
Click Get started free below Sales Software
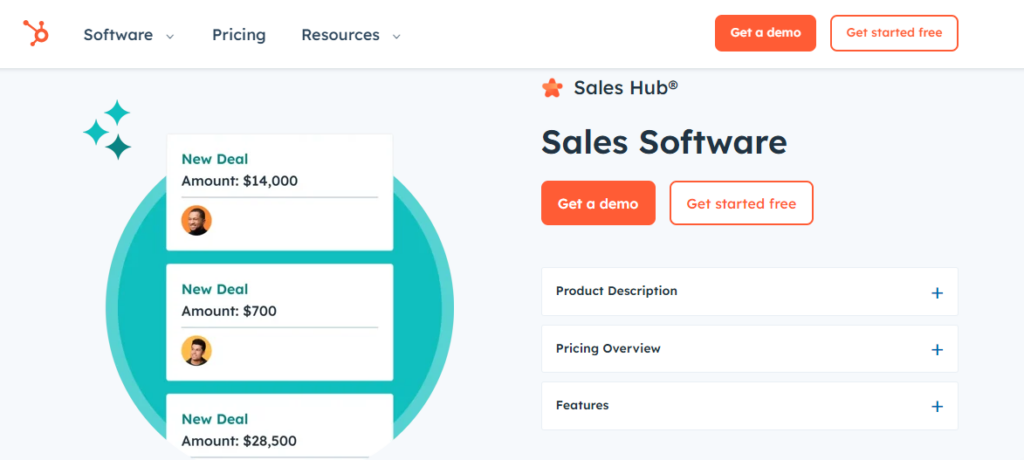pos(741,203)
